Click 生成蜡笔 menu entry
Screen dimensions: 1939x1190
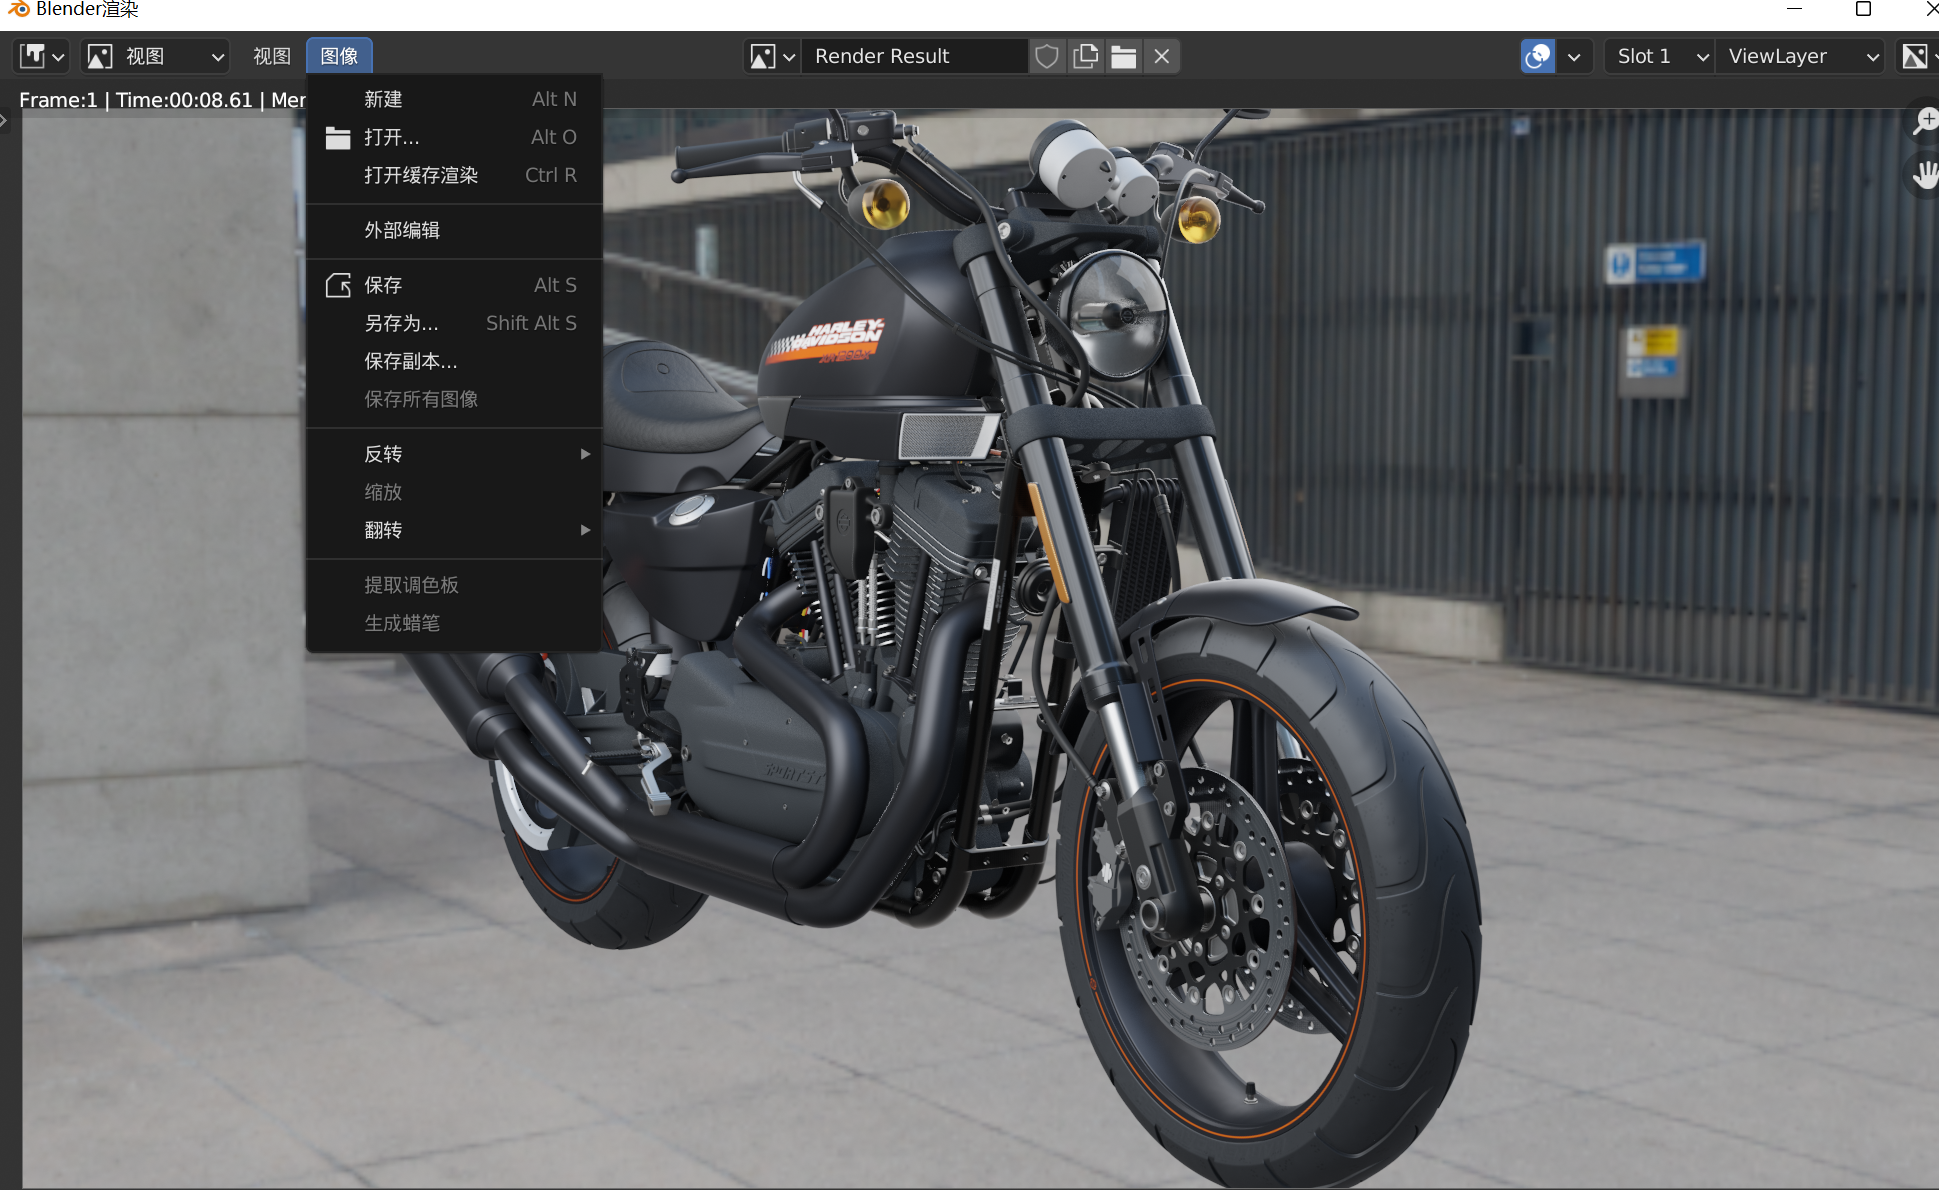pyautogui.click(x=454, y=623)
